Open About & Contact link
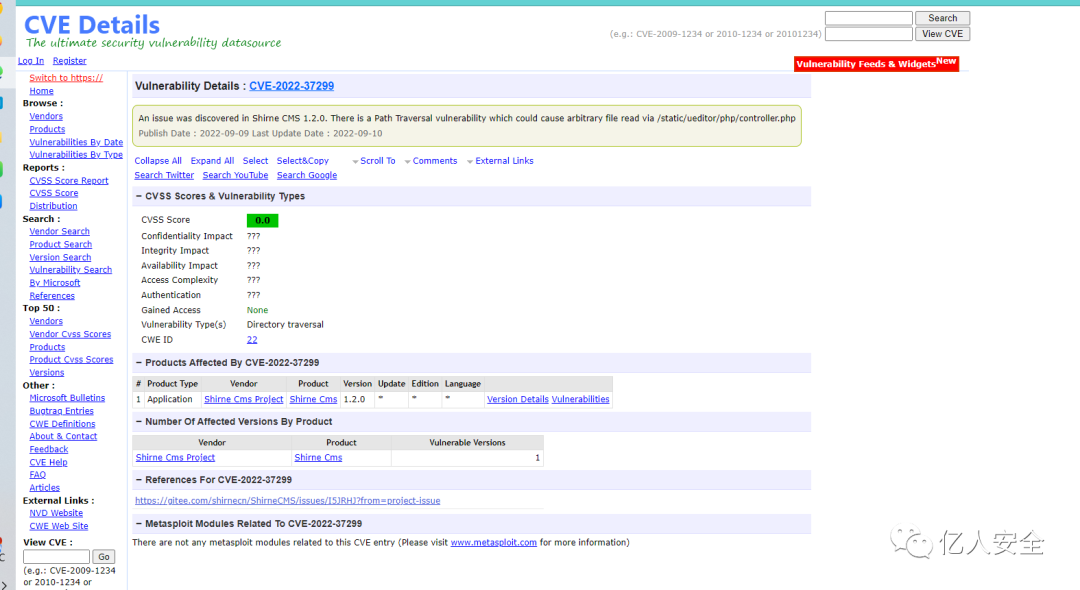The width and height of the screenshot is (1080, 590). (x=63, y=436)
